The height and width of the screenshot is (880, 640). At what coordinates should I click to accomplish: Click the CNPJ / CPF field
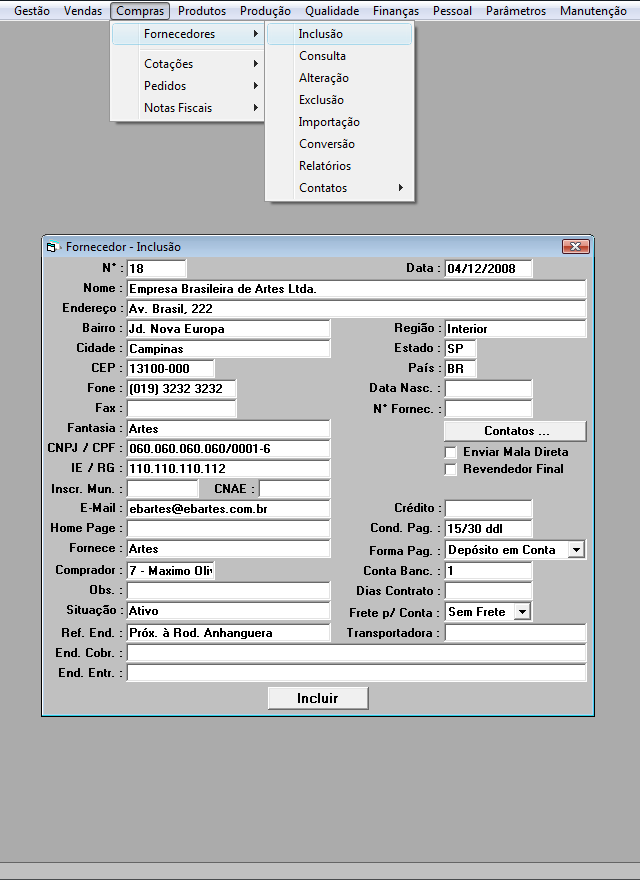228,448
